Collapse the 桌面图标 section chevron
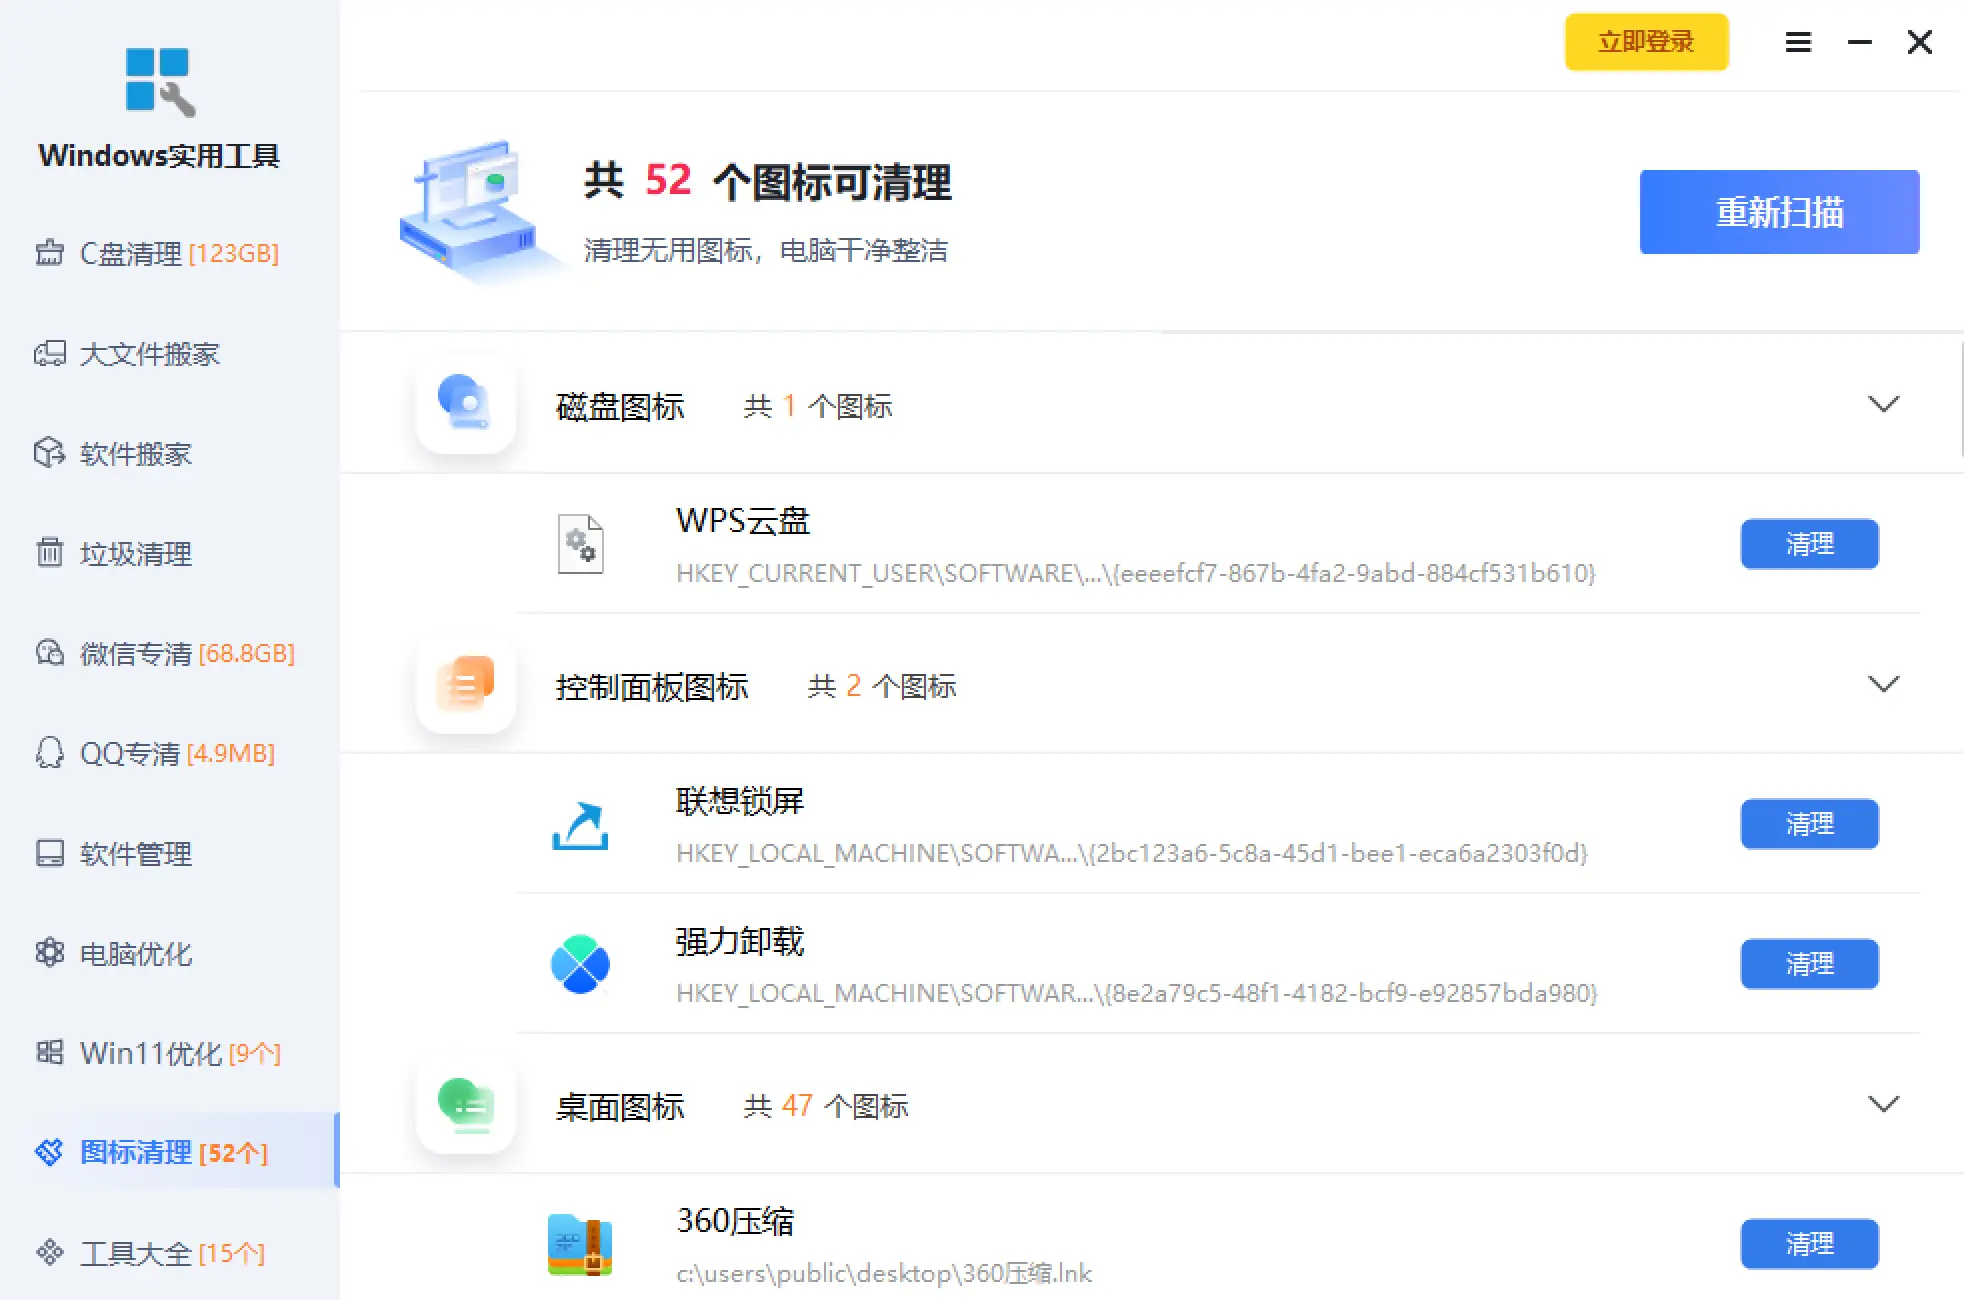The image size is (1964, 1300). pyautogui.click(x=1883, y=1105)
